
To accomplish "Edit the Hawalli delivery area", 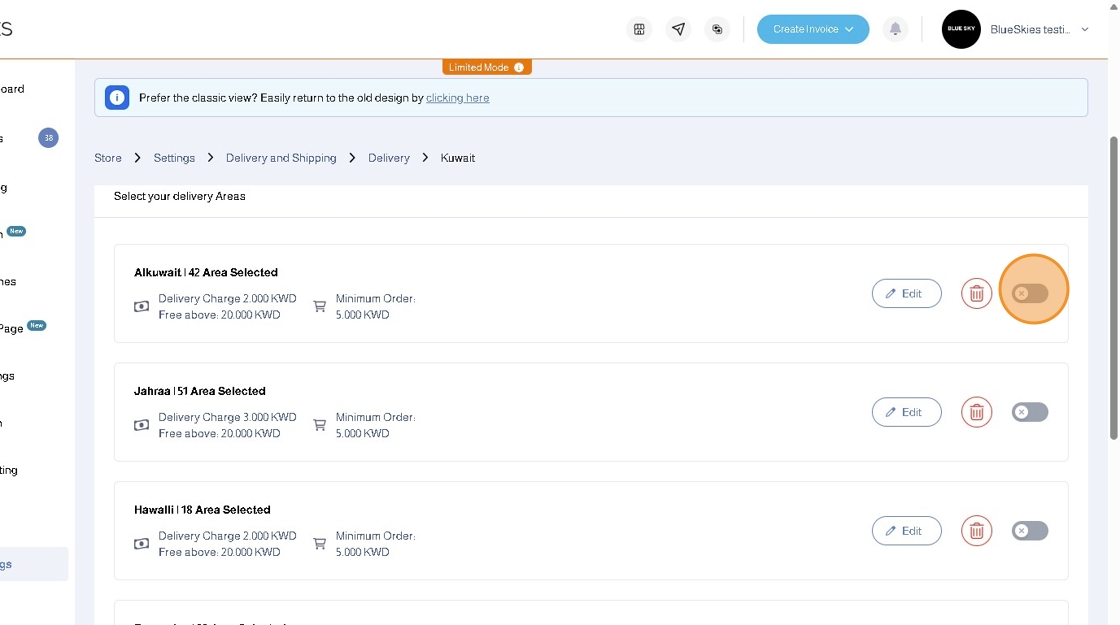I will (x=906, y=531).
